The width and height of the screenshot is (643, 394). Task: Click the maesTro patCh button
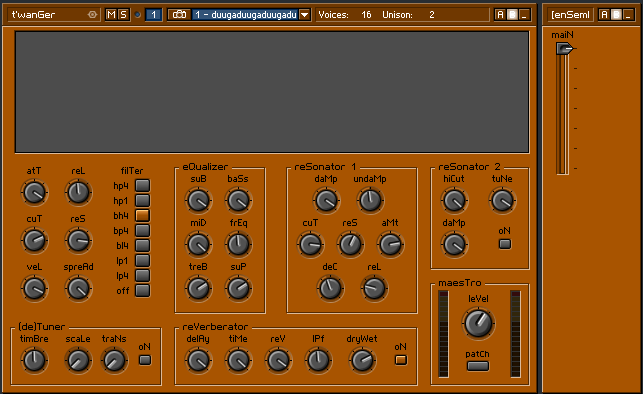[x=478, y=366]
